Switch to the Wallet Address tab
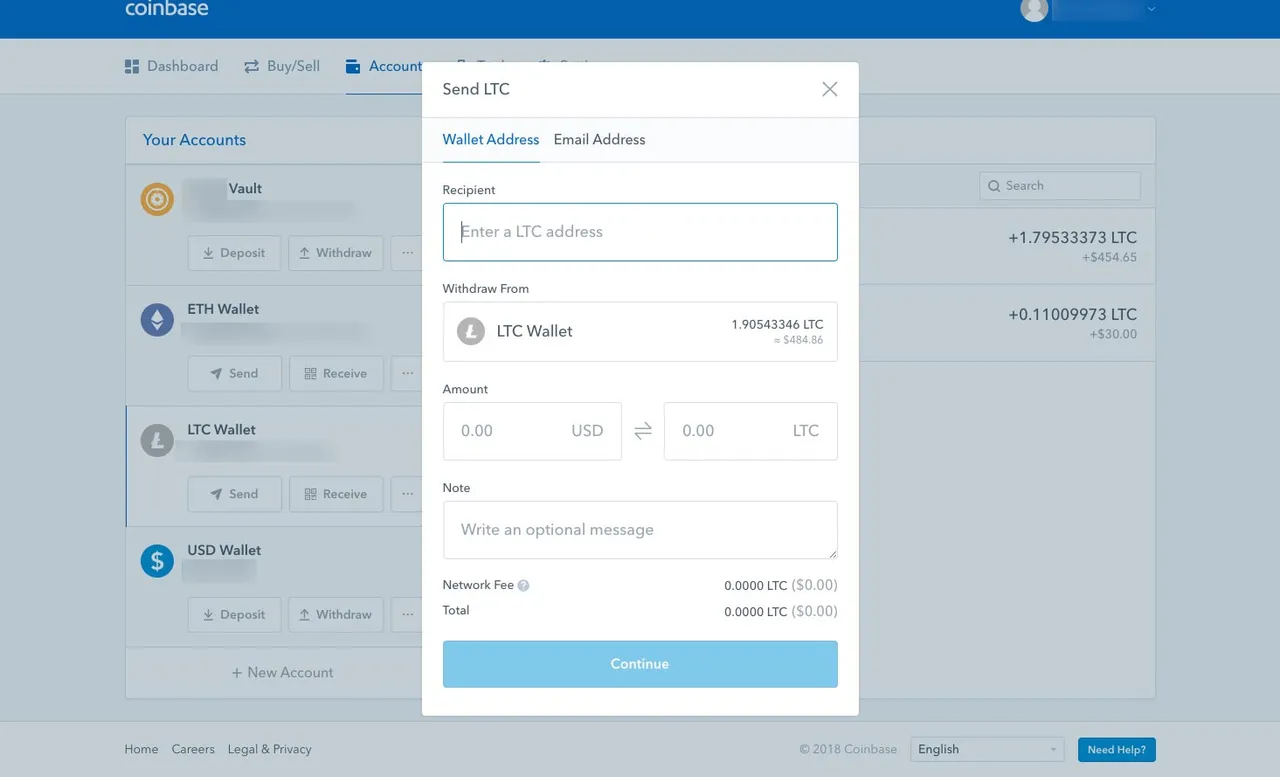Viewport: 1280px width, 777px height. tap(491, 139)
